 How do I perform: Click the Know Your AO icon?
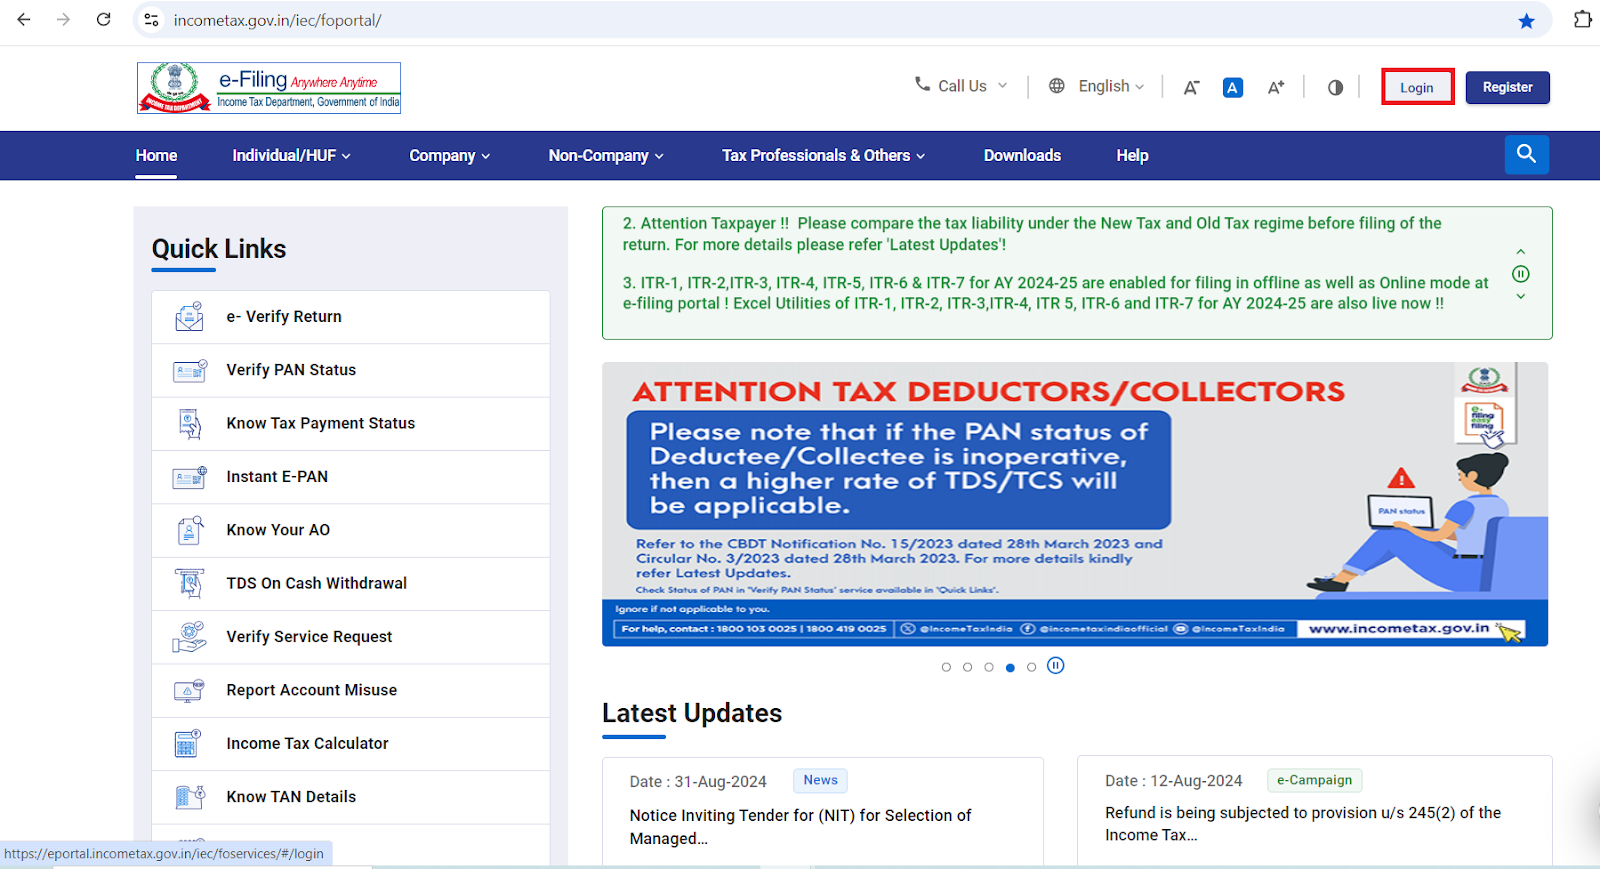pyautogui.click(x=189, y=531)
